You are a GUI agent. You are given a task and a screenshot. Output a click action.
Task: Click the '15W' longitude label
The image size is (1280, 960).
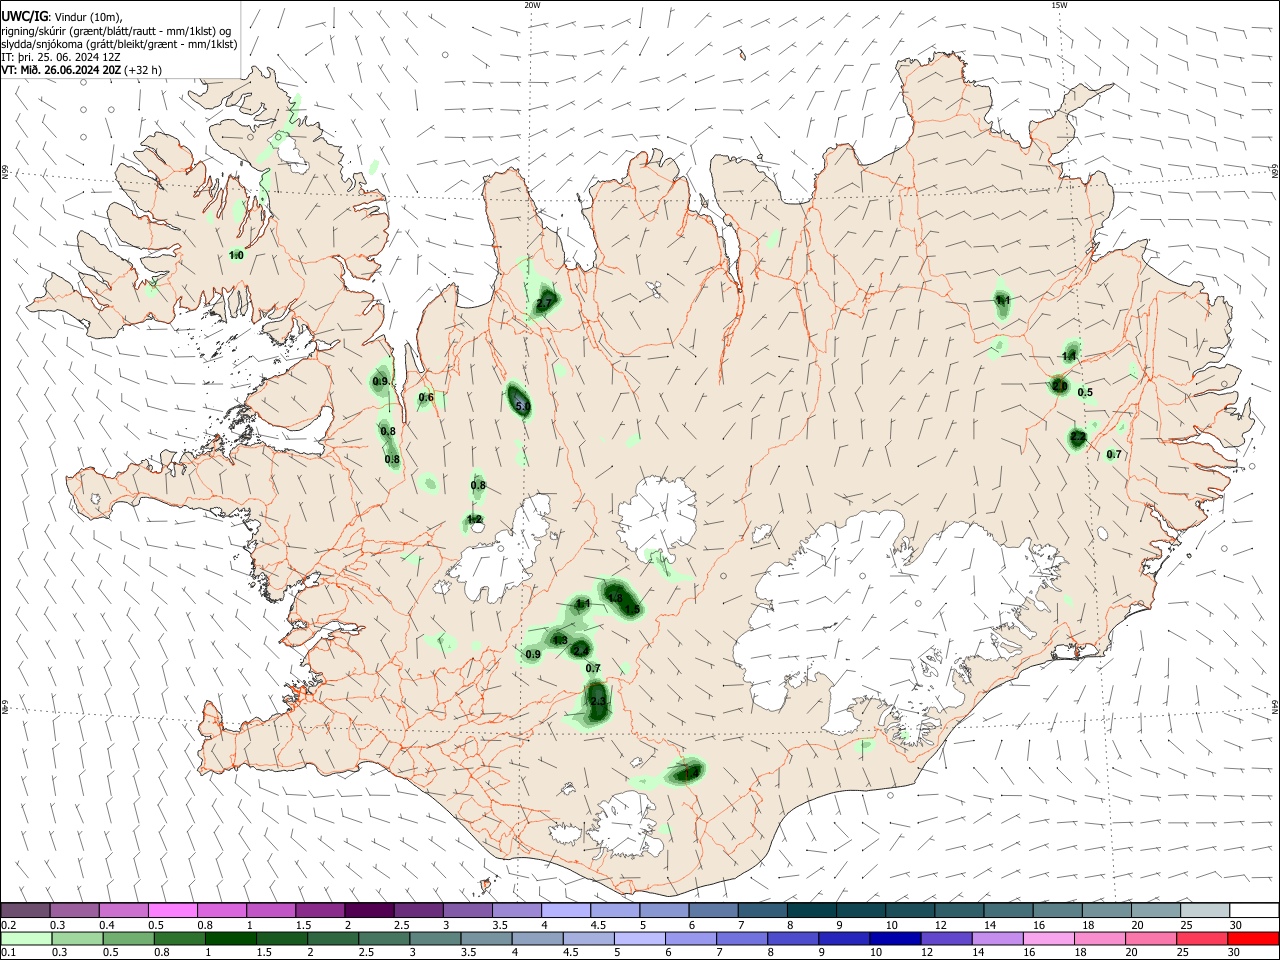coord(1059,5)
